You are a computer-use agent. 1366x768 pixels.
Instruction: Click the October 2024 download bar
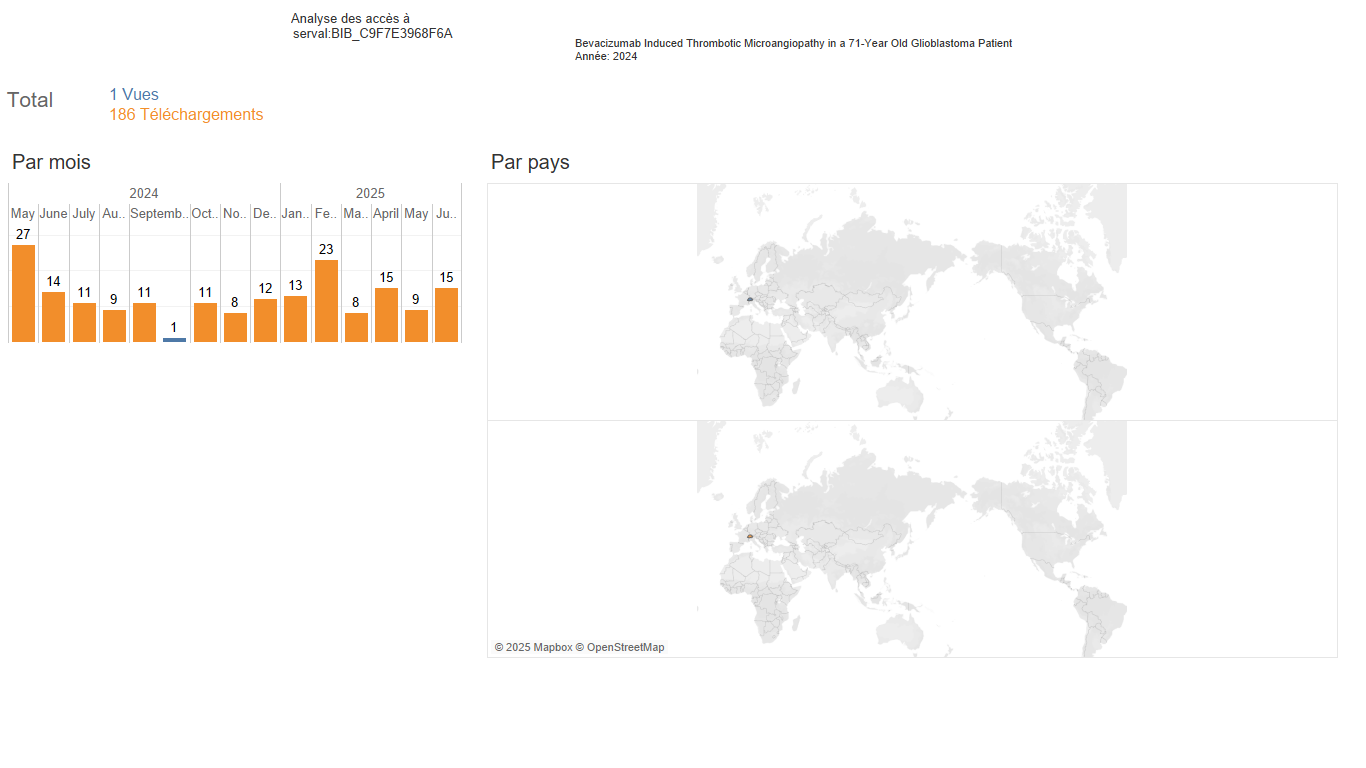click(x=205, y=322)
